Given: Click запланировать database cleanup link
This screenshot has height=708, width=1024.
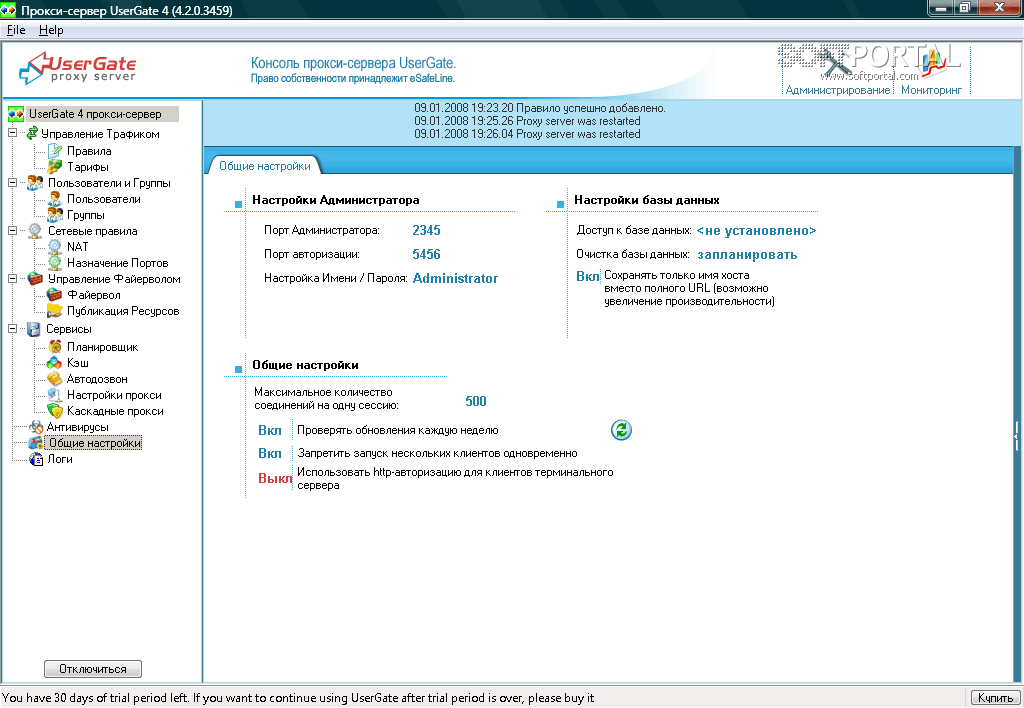Looking at the screenshot, I should pos(747,255).
